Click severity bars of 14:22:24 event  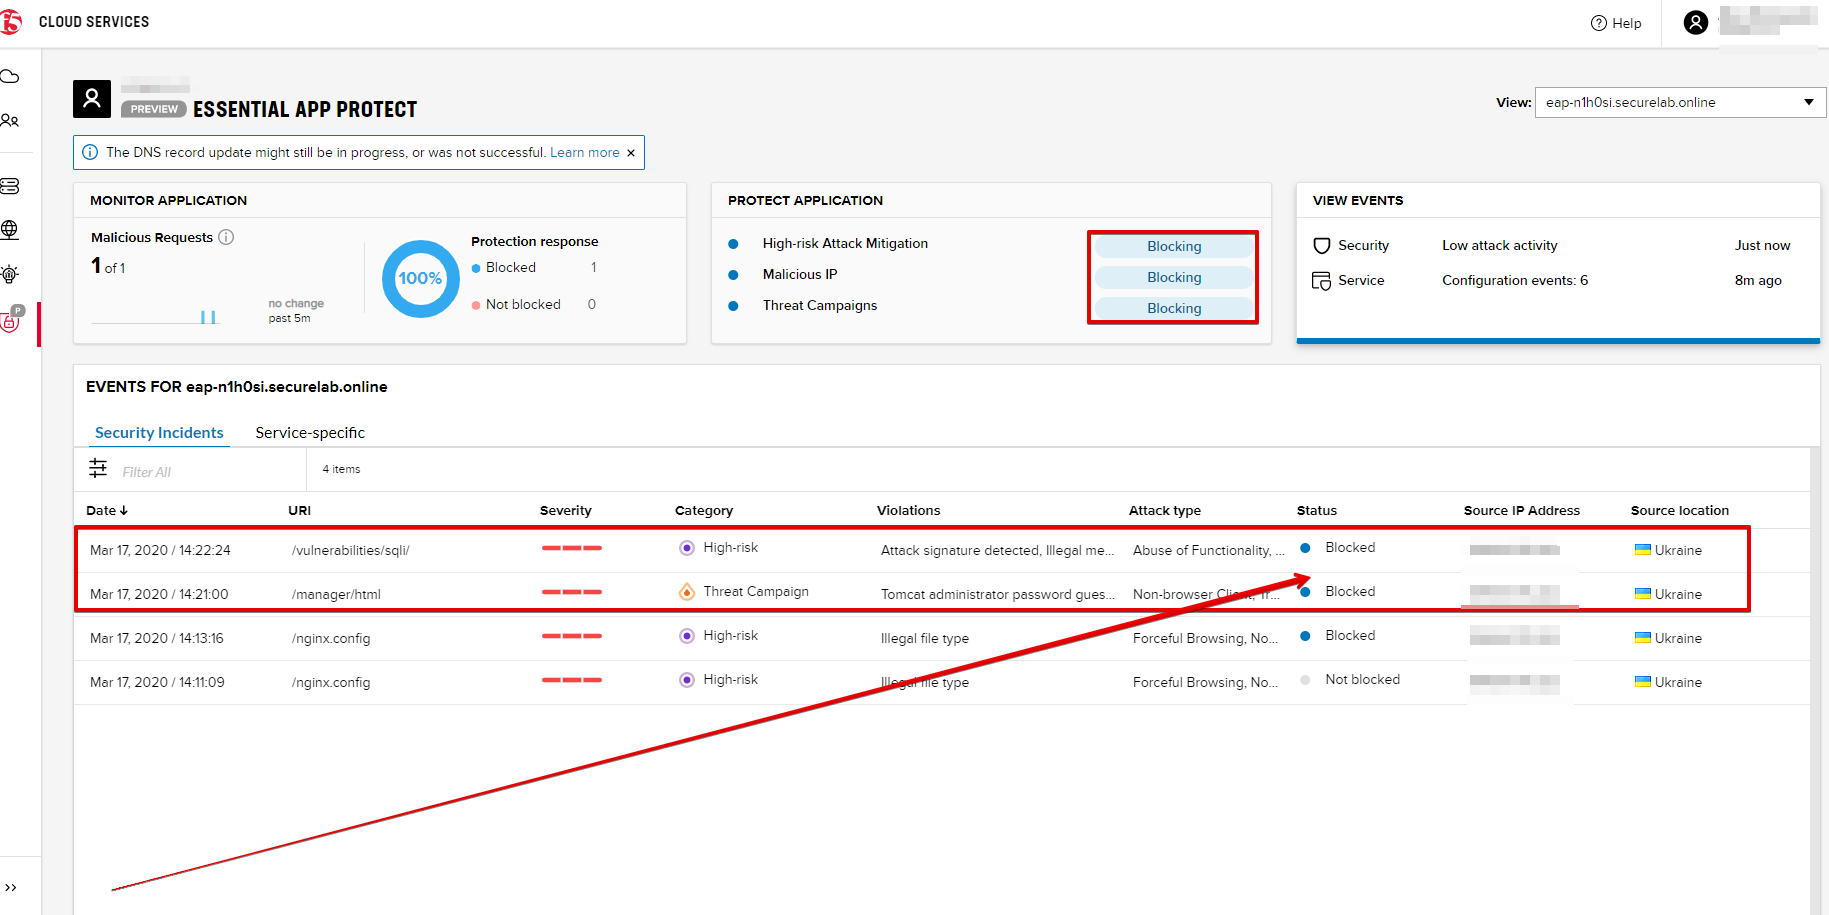(572, 548)
